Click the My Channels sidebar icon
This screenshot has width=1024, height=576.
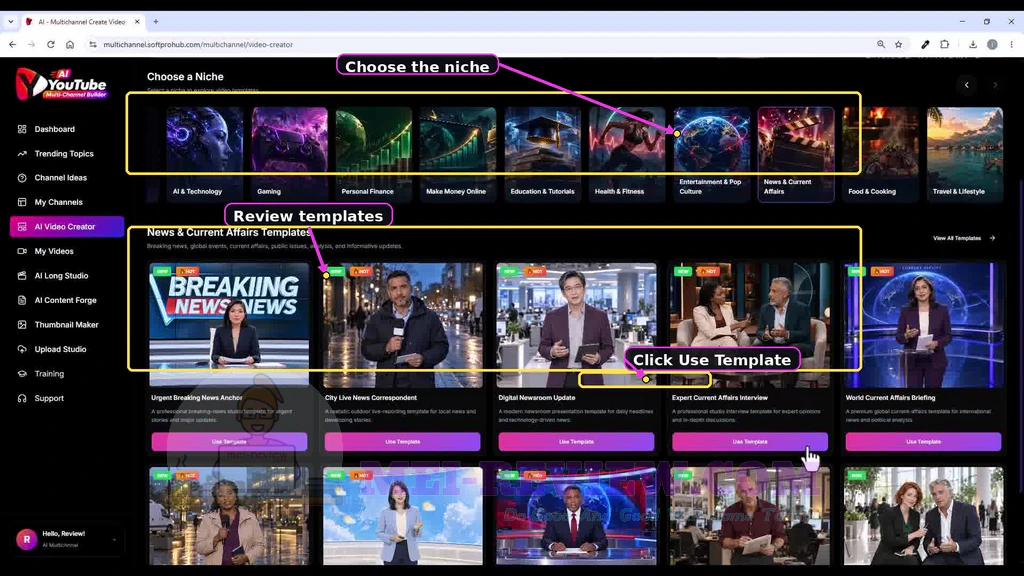[x=22, y=202]
